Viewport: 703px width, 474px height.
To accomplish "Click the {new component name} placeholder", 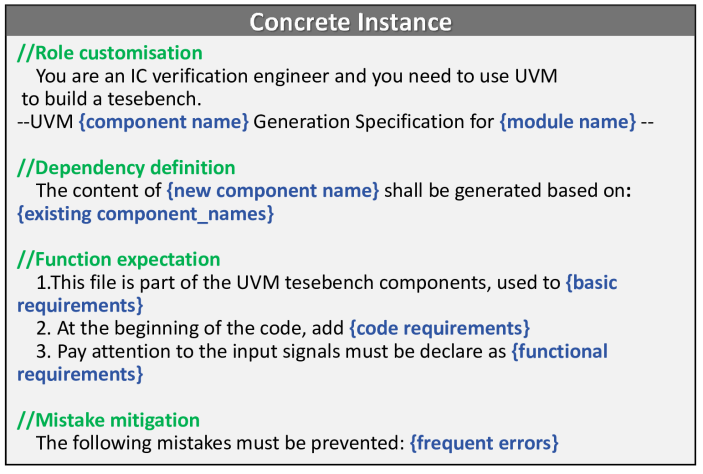I will click(x=273, y=190).
